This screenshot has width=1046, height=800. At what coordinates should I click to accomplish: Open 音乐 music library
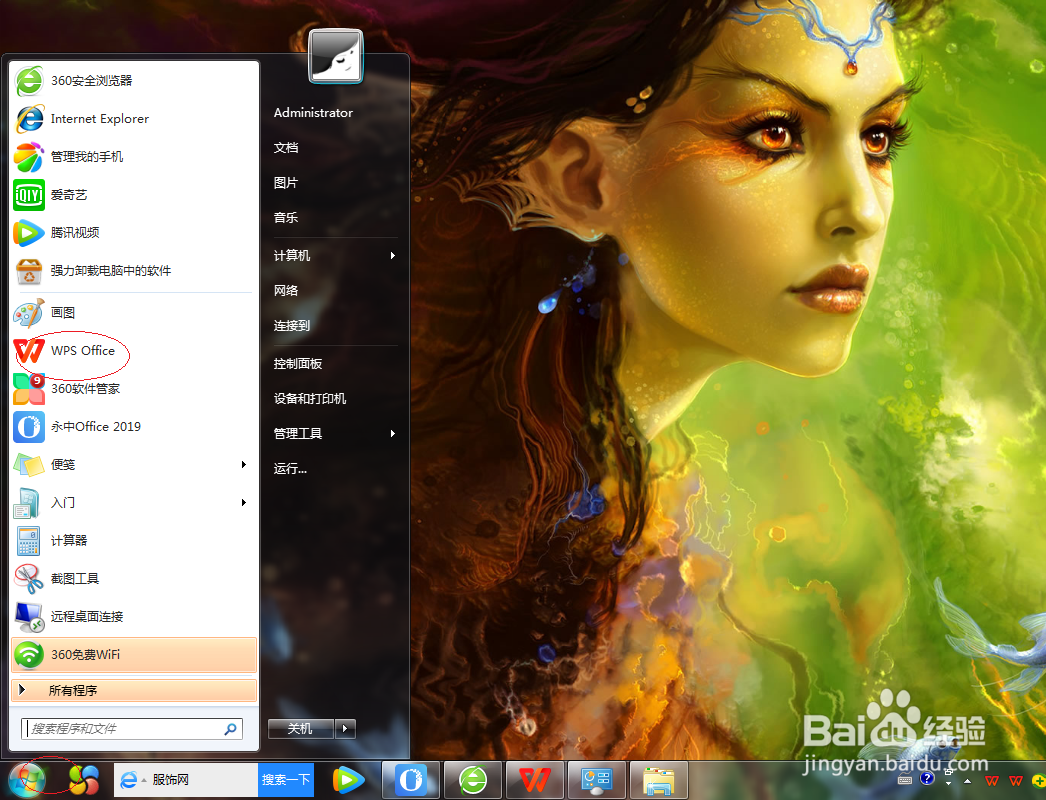pyautogui.click(x=286, y=218)
